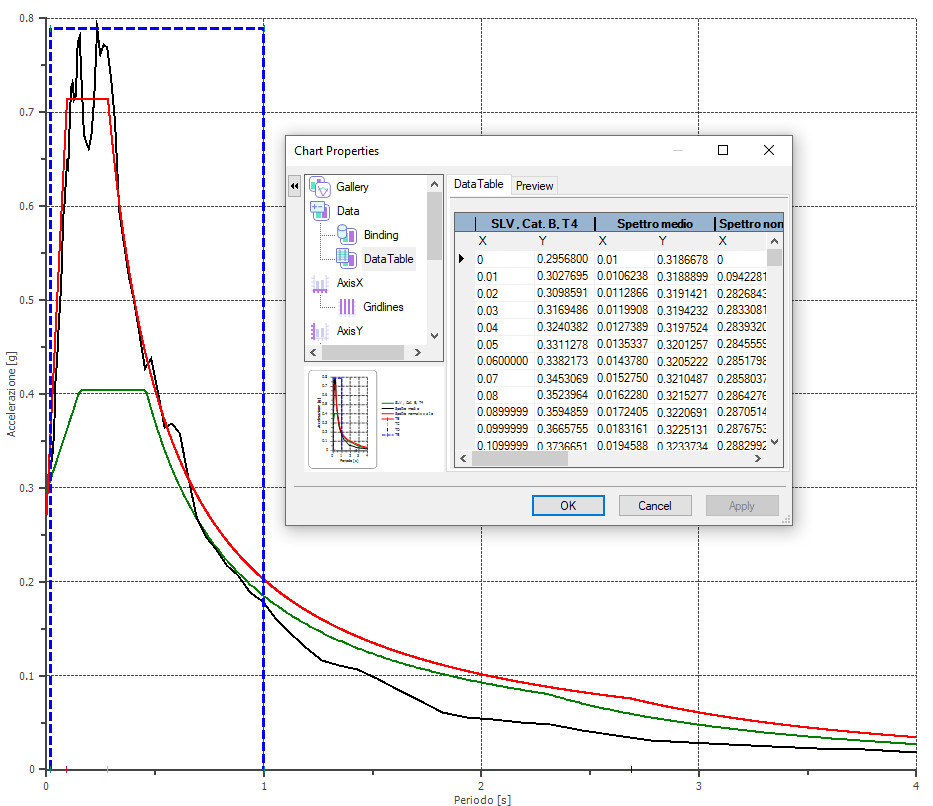This screenshot has height=806, width=933.
Task: Click the Data node icon
Action: pos(320,211)
